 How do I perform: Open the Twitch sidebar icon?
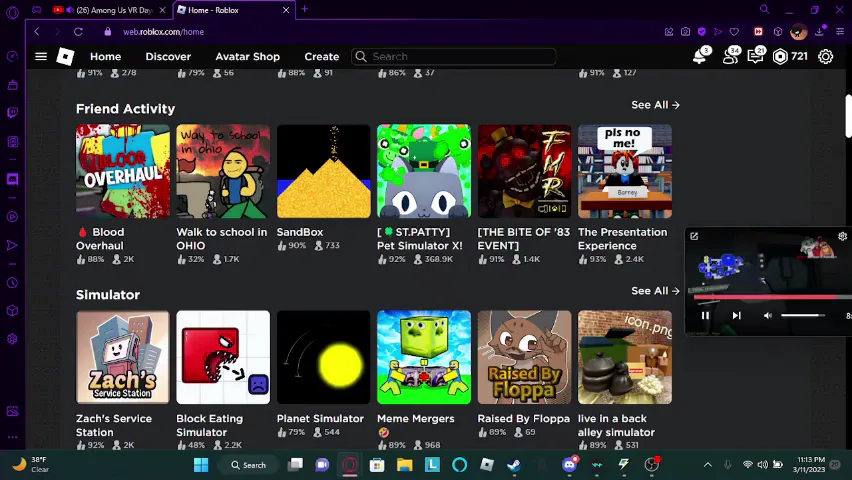(12, 113)
